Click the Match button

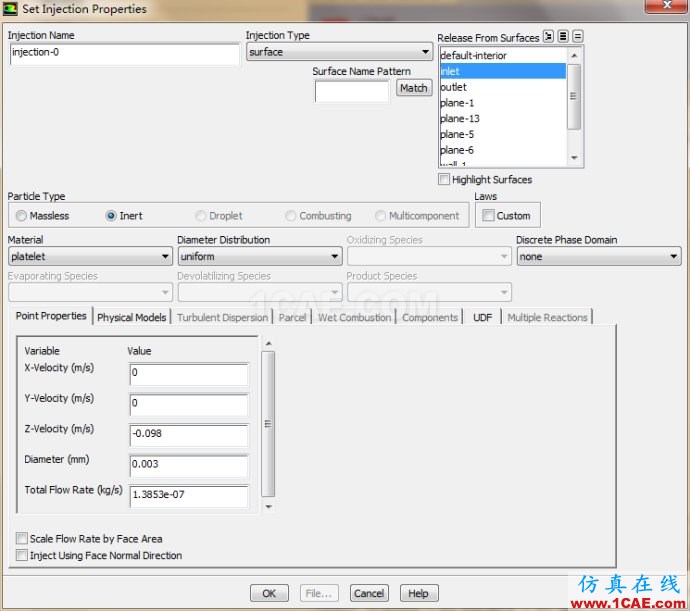coord(414,88)
